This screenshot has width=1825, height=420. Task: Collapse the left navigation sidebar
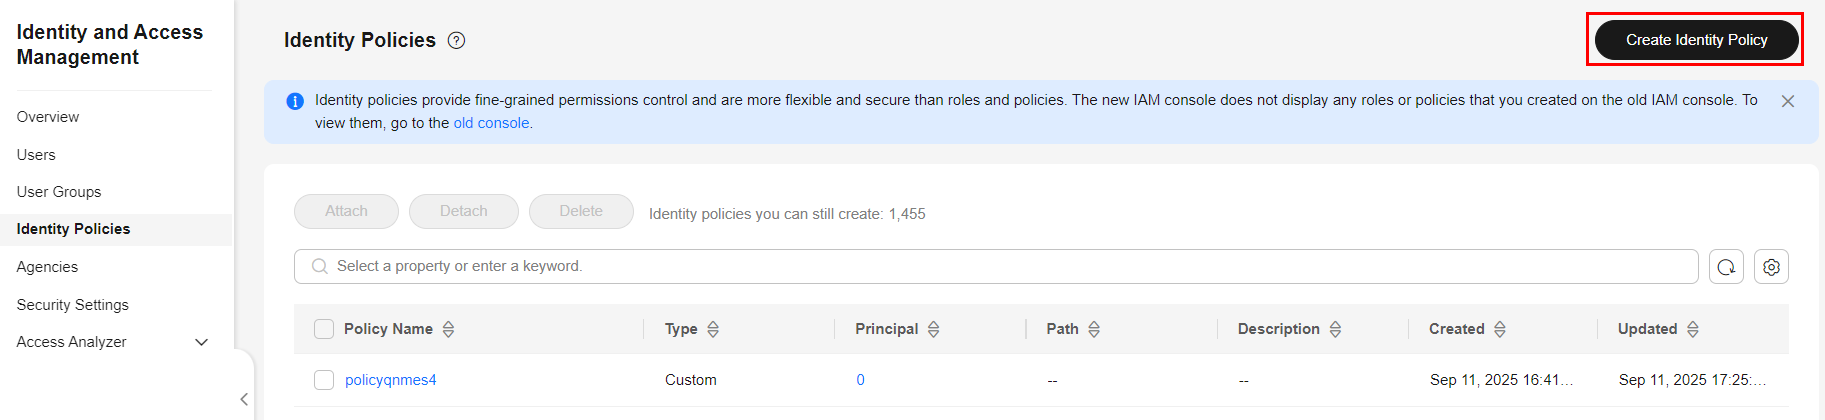[x=244, y=399]
